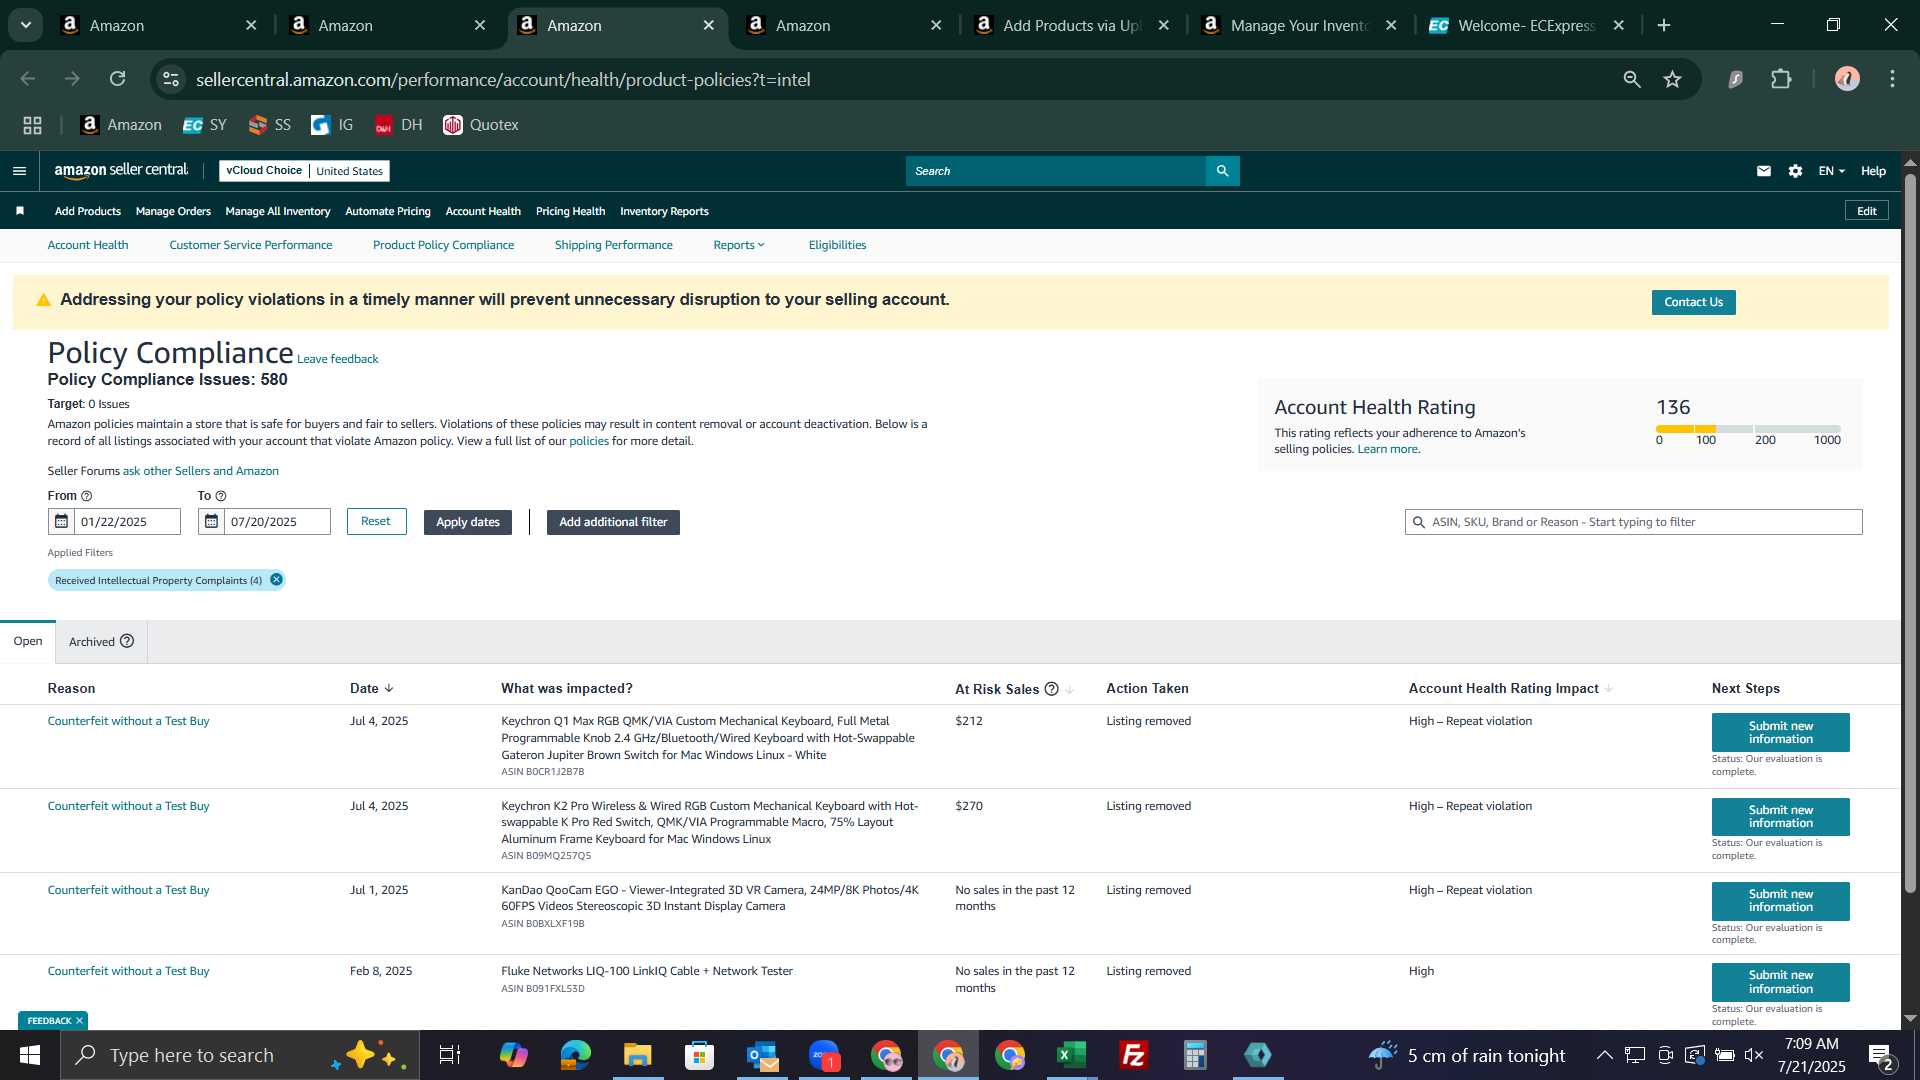Click the Reset dates button
Screen dimensions: 1920x1080
click(376, 521)
